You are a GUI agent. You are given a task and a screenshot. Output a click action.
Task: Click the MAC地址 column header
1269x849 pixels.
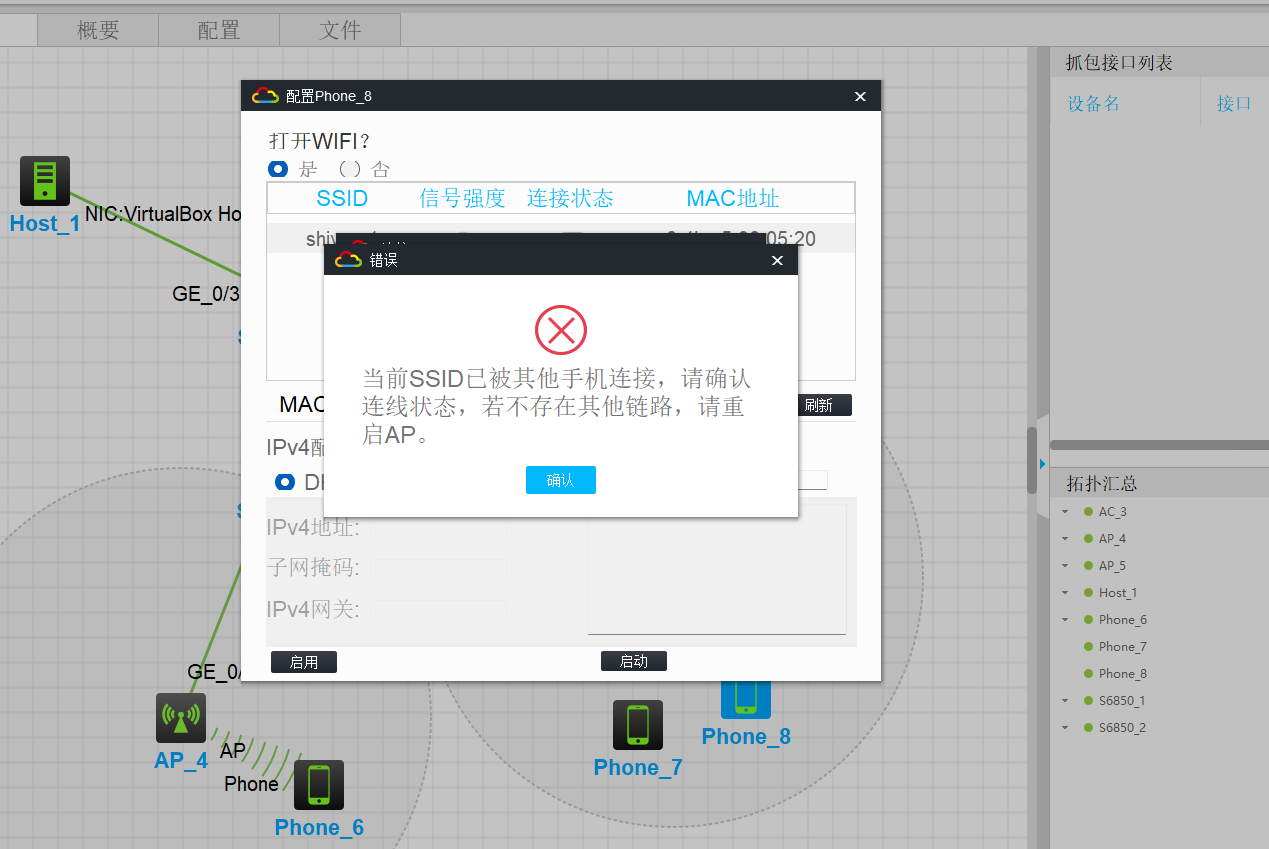coord(733,198)
